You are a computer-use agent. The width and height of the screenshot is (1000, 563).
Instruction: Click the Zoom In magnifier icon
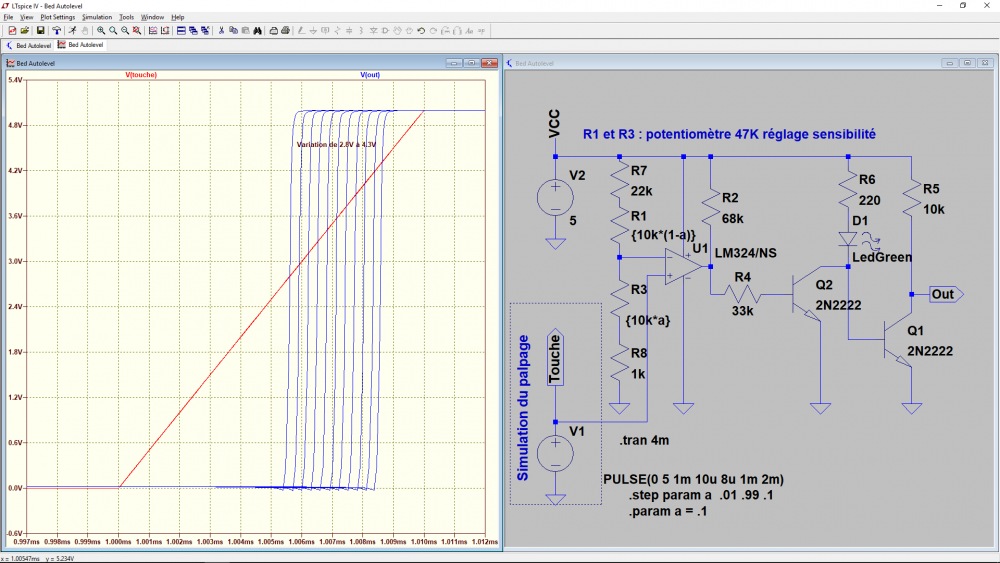click(101, 31)
